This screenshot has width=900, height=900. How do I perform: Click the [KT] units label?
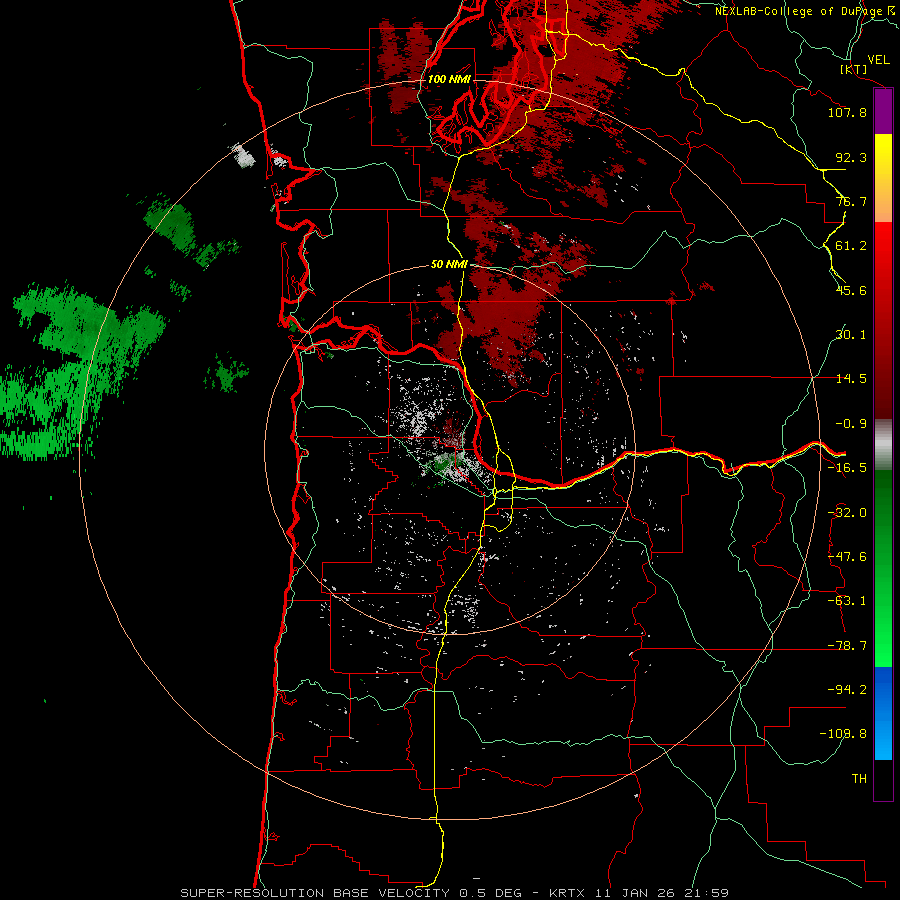point(854,69)
